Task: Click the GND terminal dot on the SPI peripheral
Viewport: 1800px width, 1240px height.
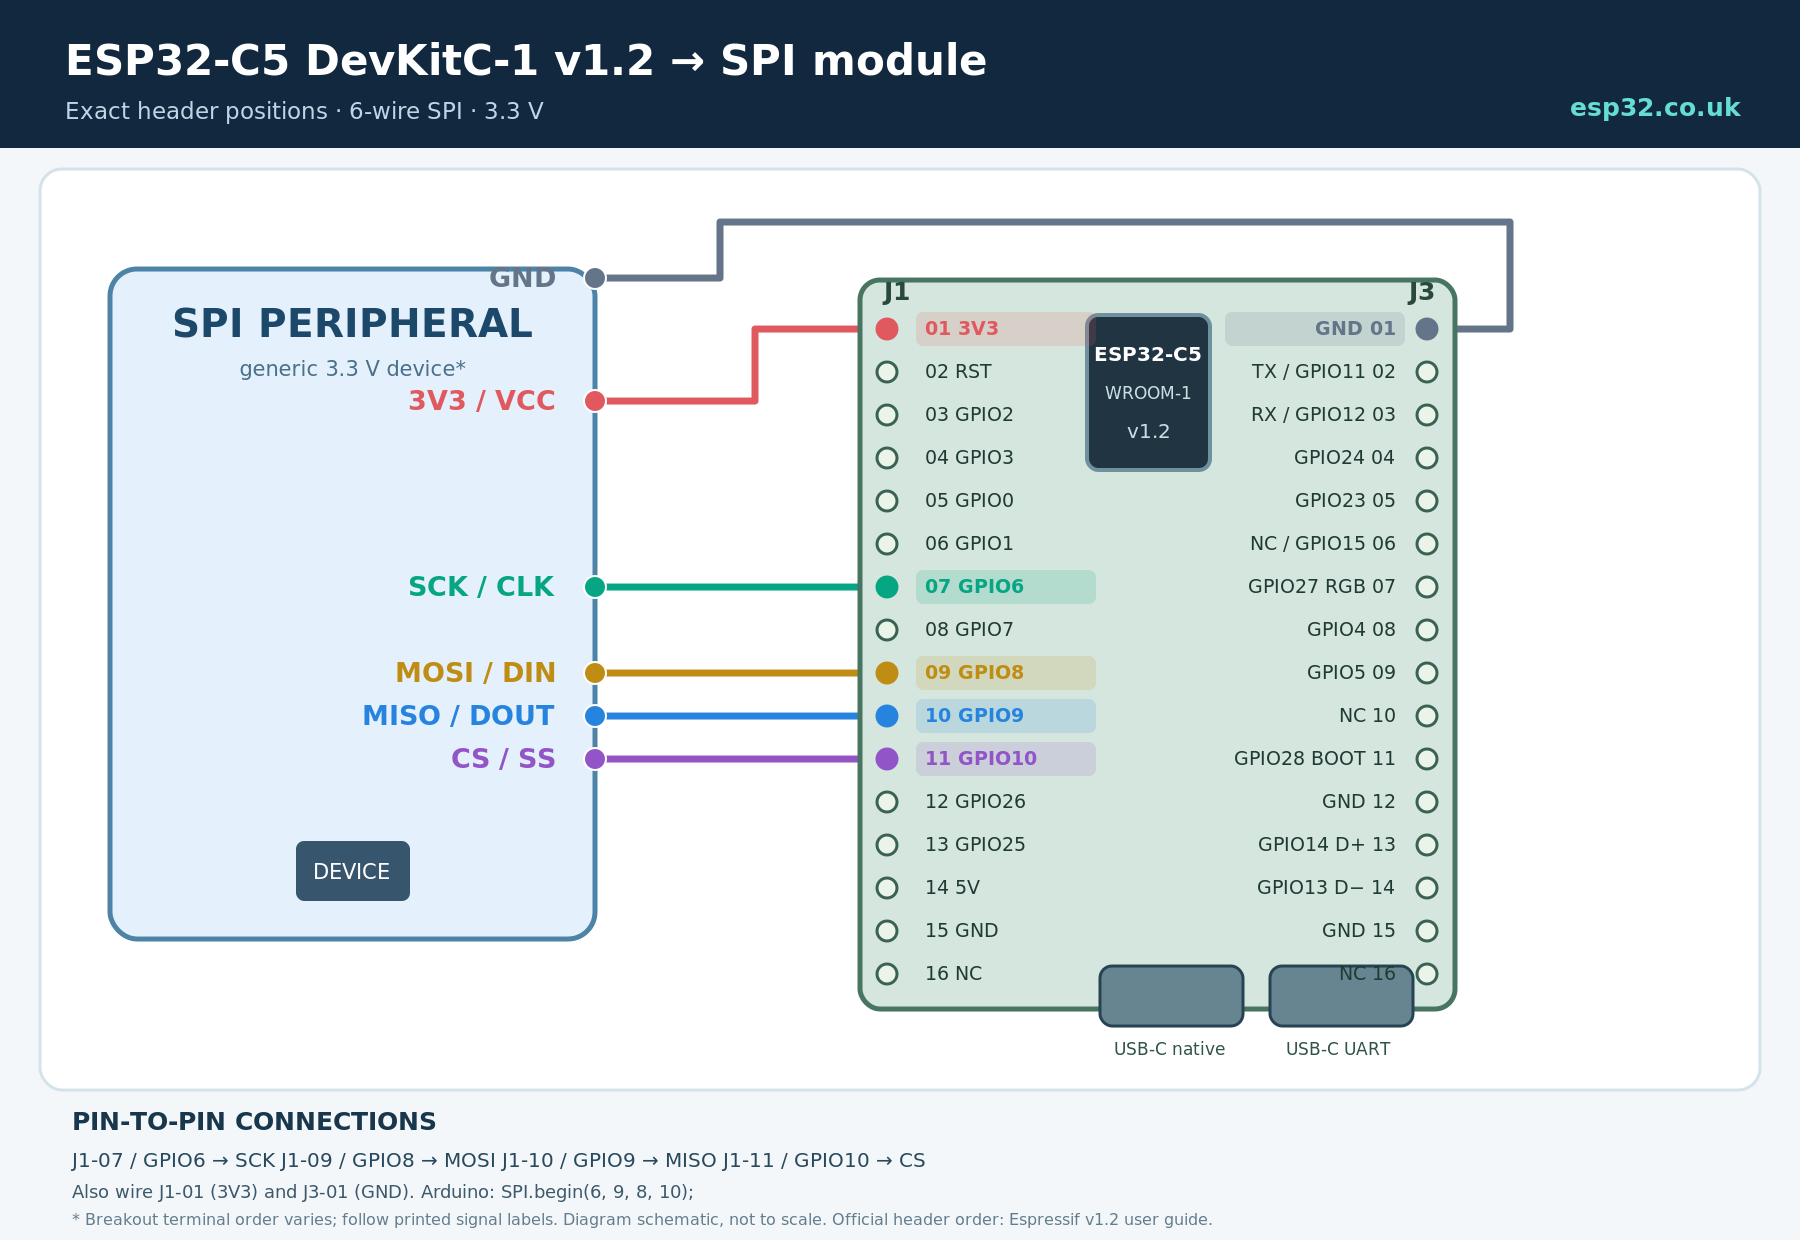Action: [x=595, y=278]
